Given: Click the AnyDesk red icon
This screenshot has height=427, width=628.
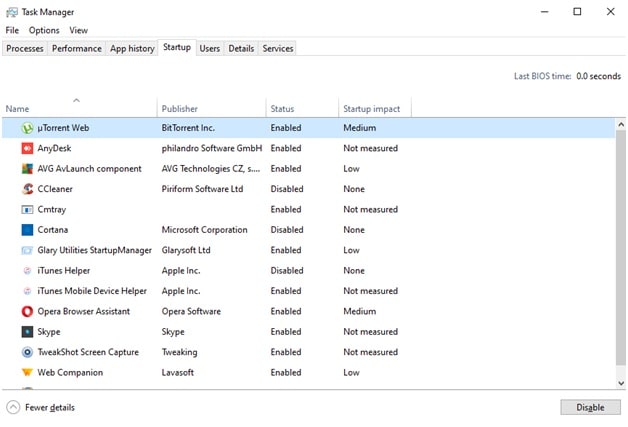Looking at the screenshot, I should click(x=27, y=149).
